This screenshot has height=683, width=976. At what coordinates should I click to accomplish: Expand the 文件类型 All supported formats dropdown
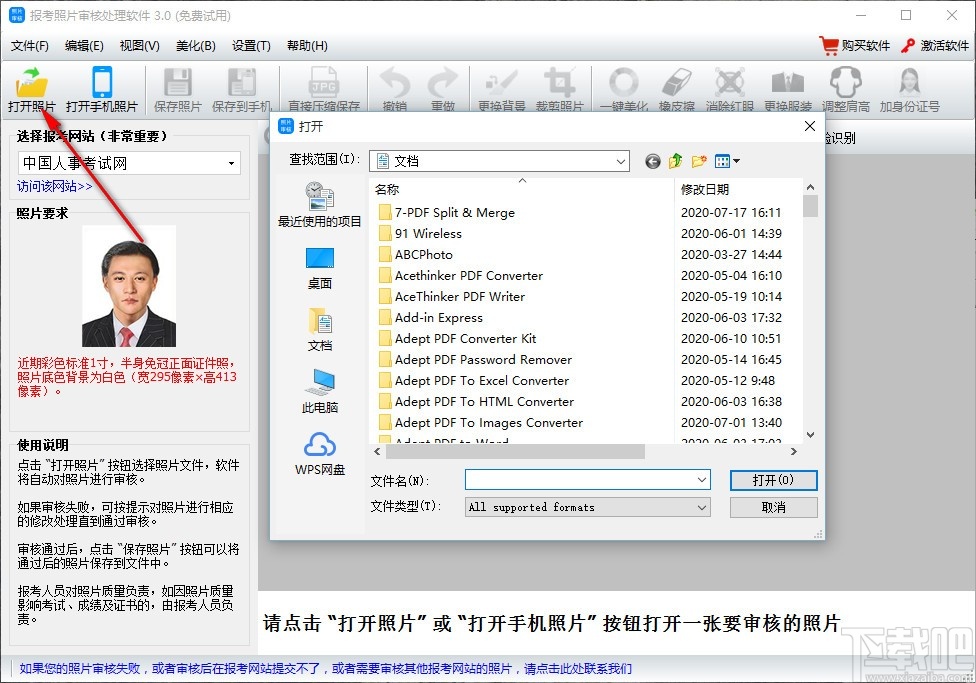(702, 507)
